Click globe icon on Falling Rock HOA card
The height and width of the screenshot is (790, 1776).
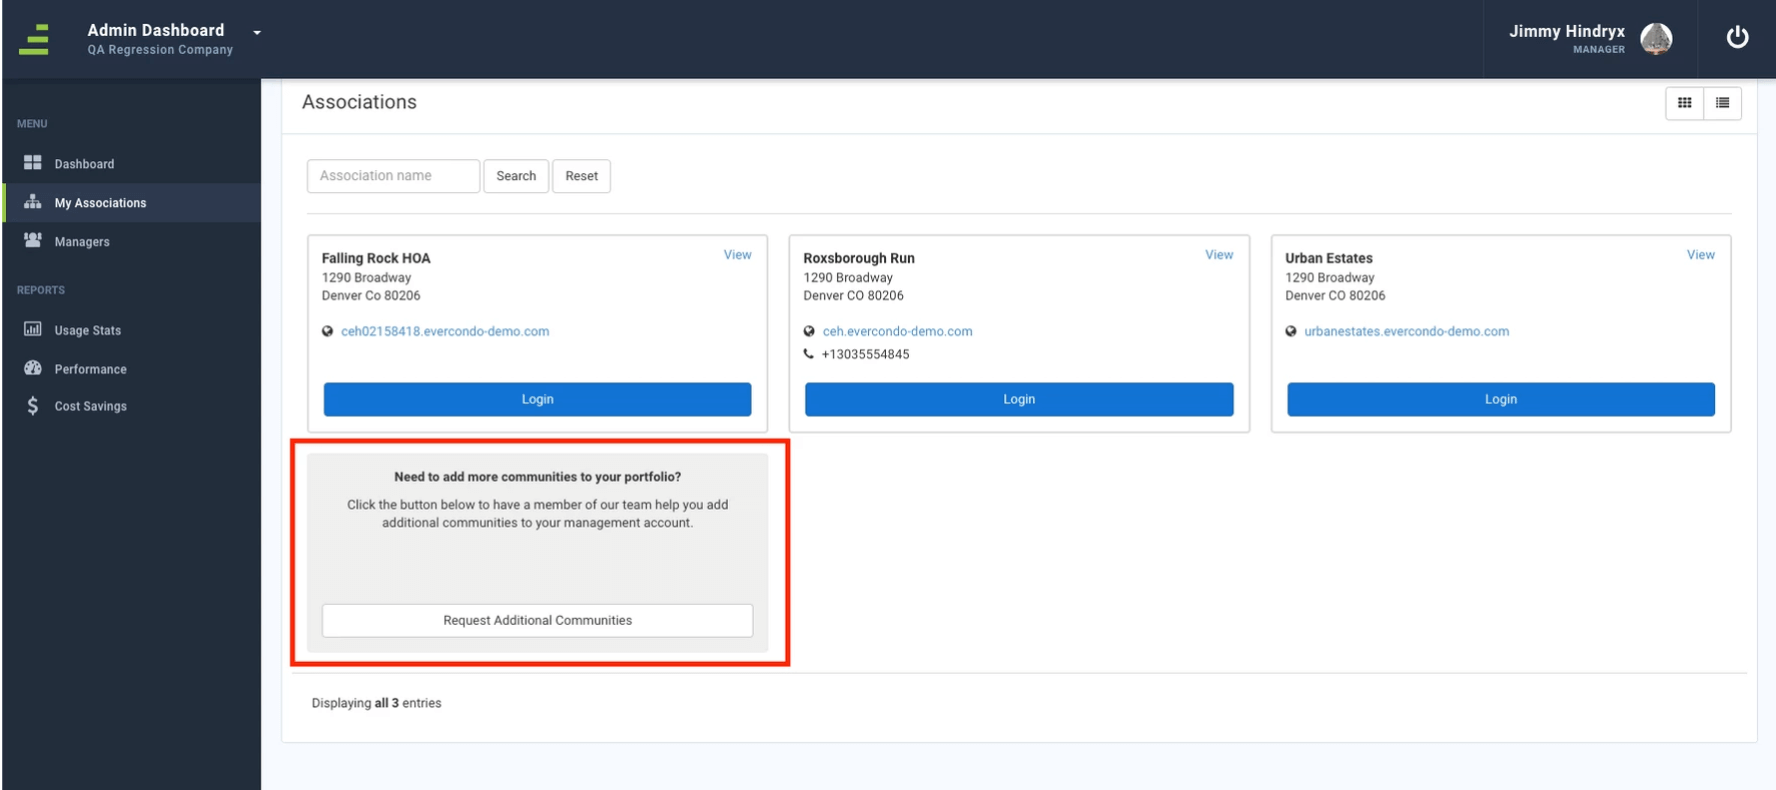click(327, 331)
